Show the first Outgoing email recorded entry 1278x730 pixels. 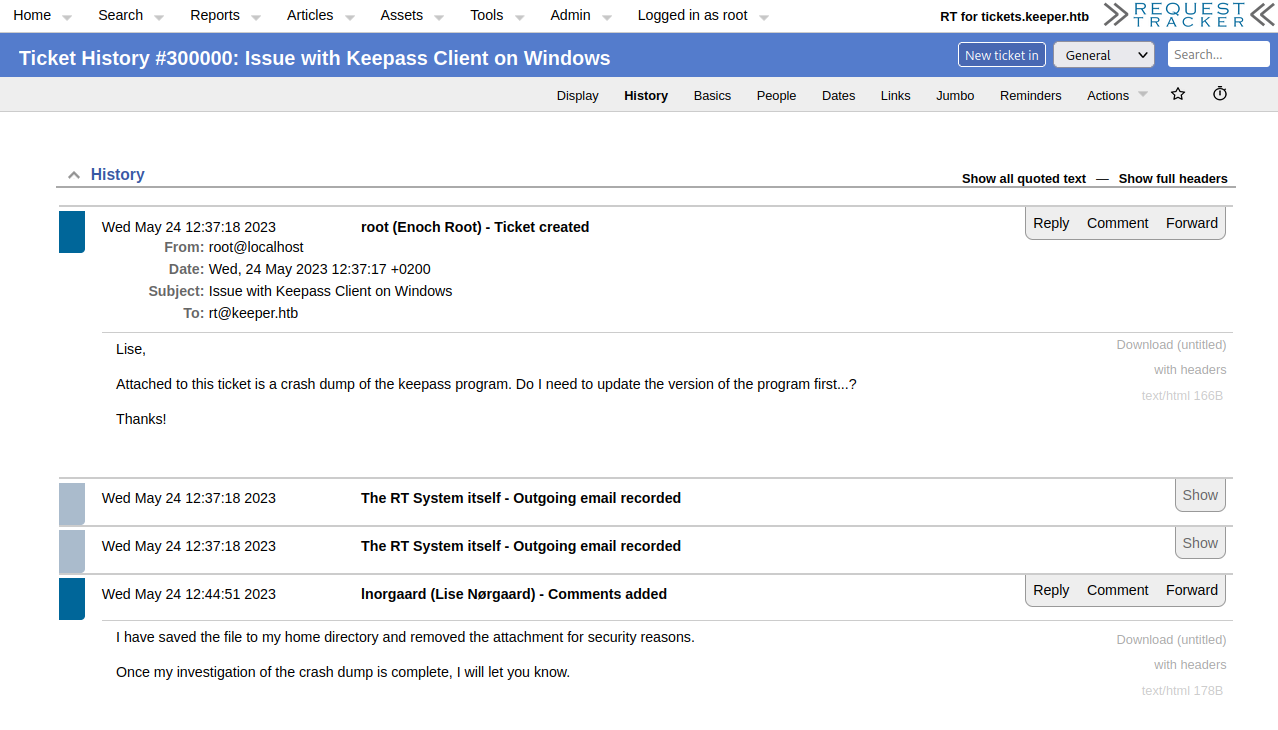(1200, 495)
